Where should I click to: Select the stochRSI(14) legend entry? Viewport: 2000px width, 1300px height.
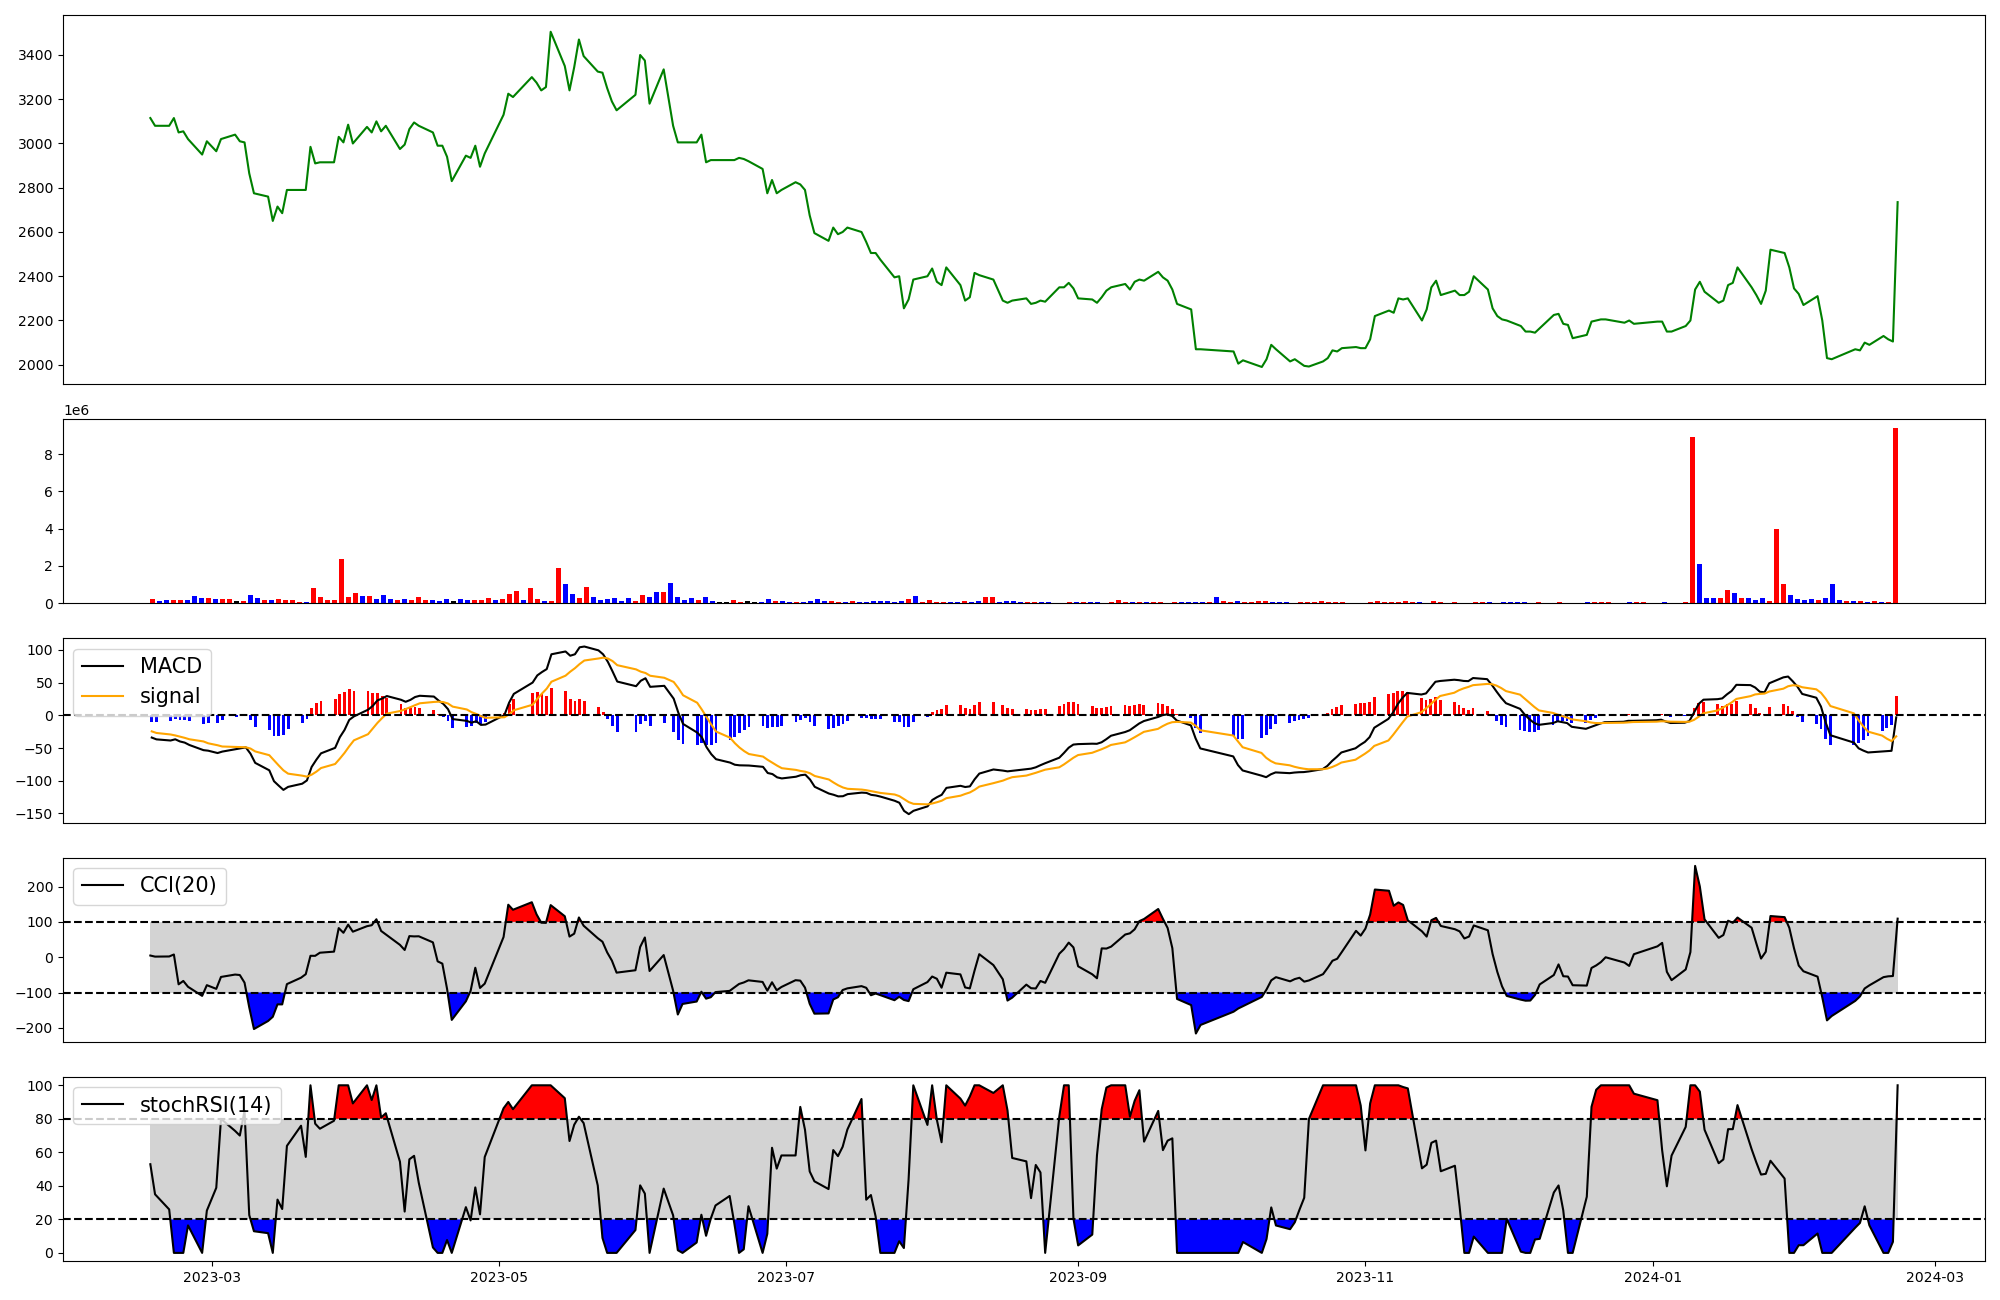click(x=204, y=1105)
